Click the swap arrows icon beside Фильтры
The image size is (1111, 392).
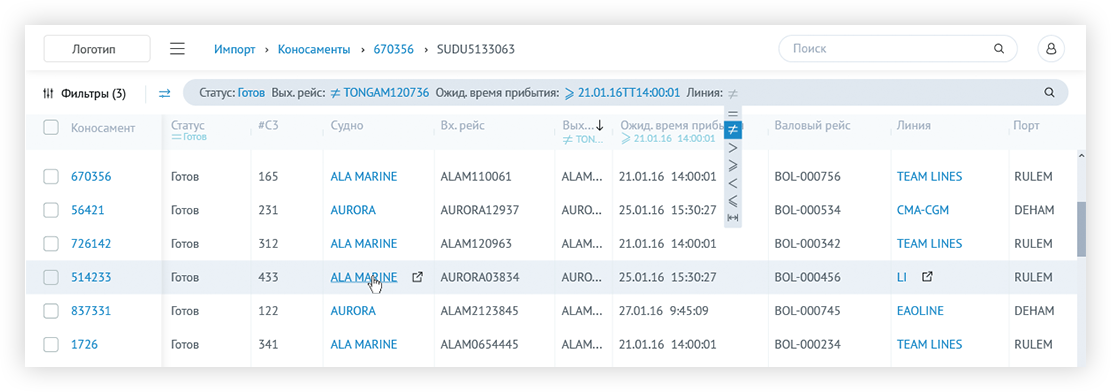click(164, 93)
